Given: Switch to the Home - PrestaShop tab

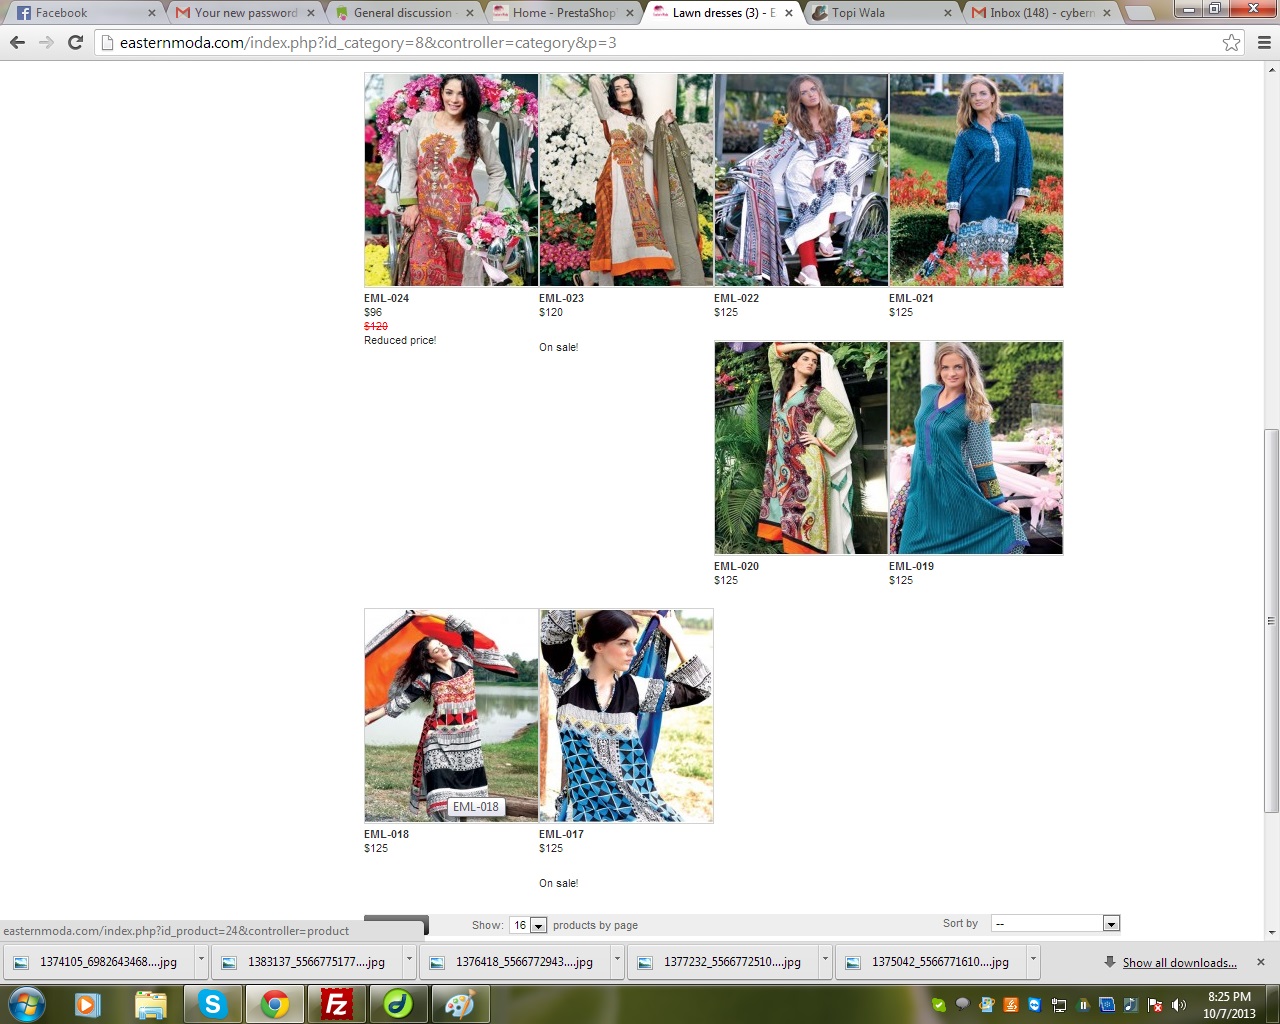Looking at the screenshot, I should click(563, 13).
